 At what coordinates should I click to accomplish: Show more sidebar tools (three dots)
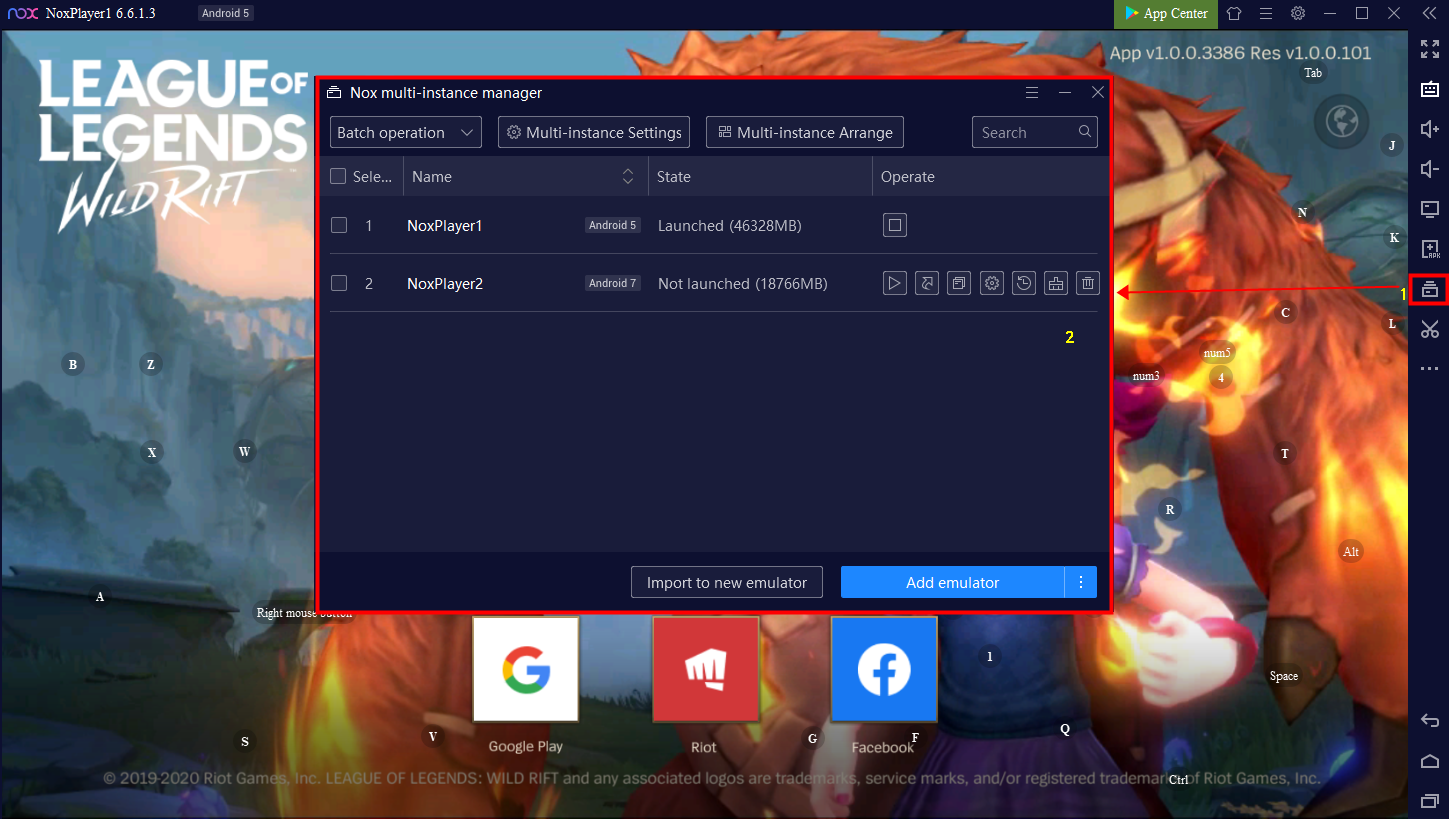pyautogui.click(x=1430, y=369)
